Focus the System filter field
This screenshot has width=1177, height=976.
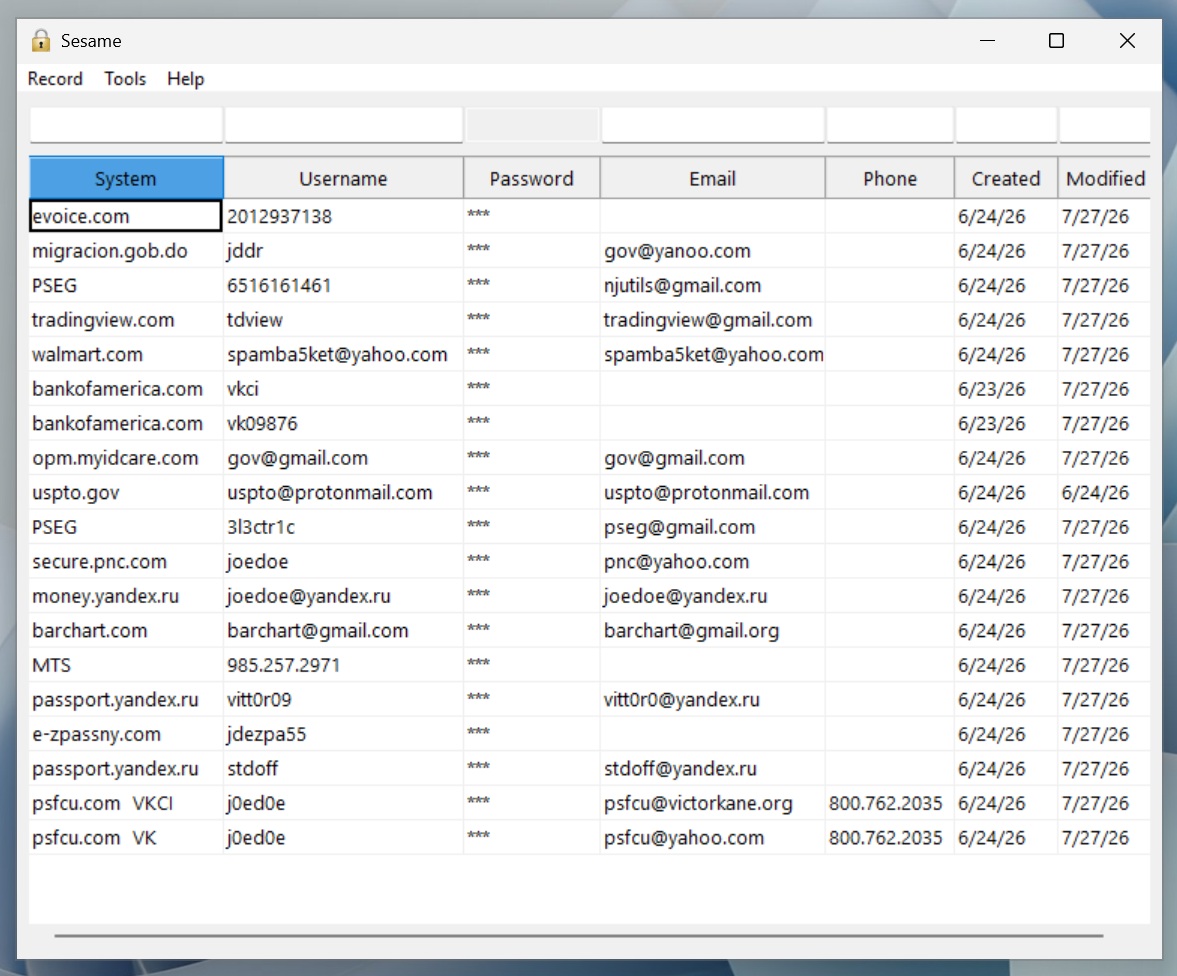(x=126, y=125)
